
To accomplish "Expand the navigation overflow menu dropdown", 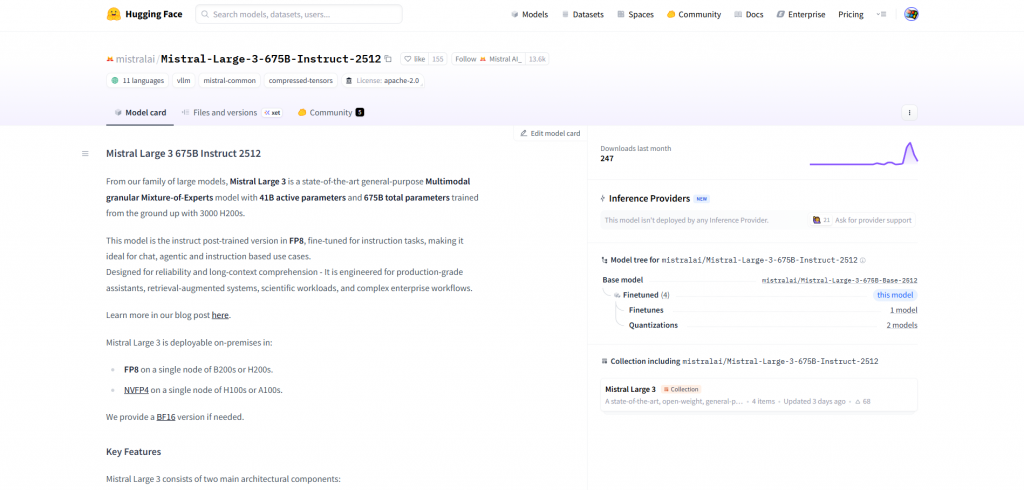I will (881, 14).
